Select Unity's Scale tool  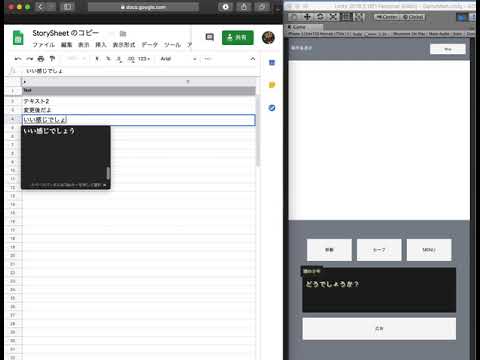pos(333,17)
